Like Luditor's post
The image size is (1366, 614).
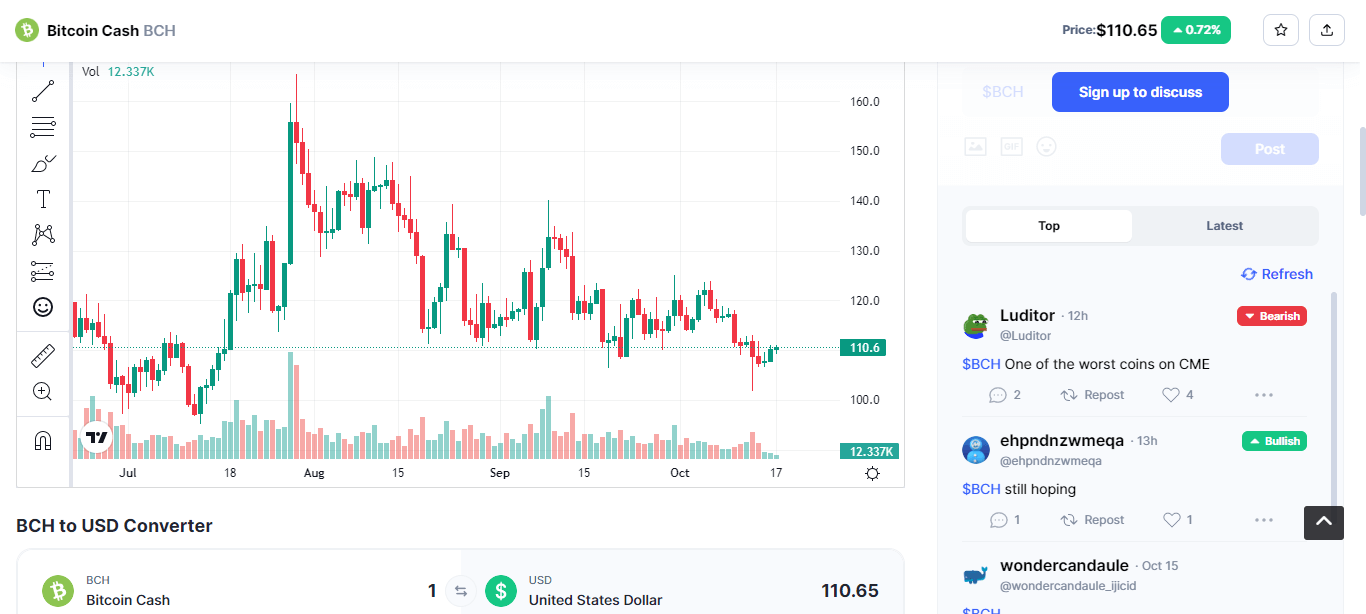1178,395
